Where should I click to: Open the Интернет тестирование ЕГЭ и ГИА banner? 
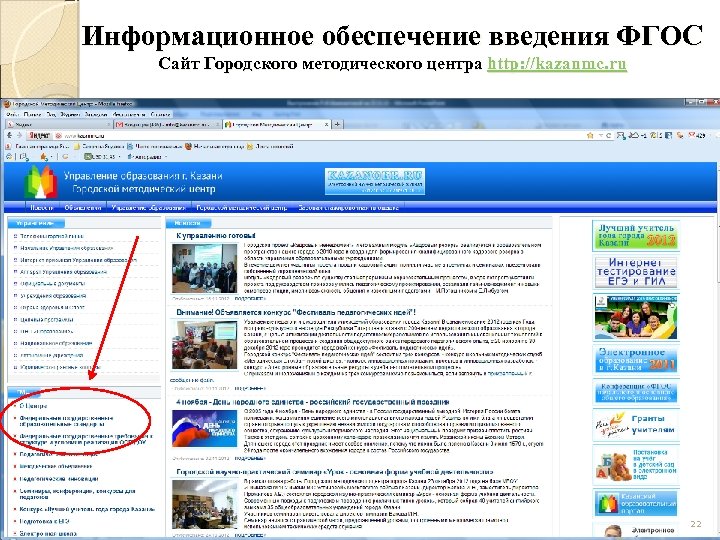tap(636, 272)
